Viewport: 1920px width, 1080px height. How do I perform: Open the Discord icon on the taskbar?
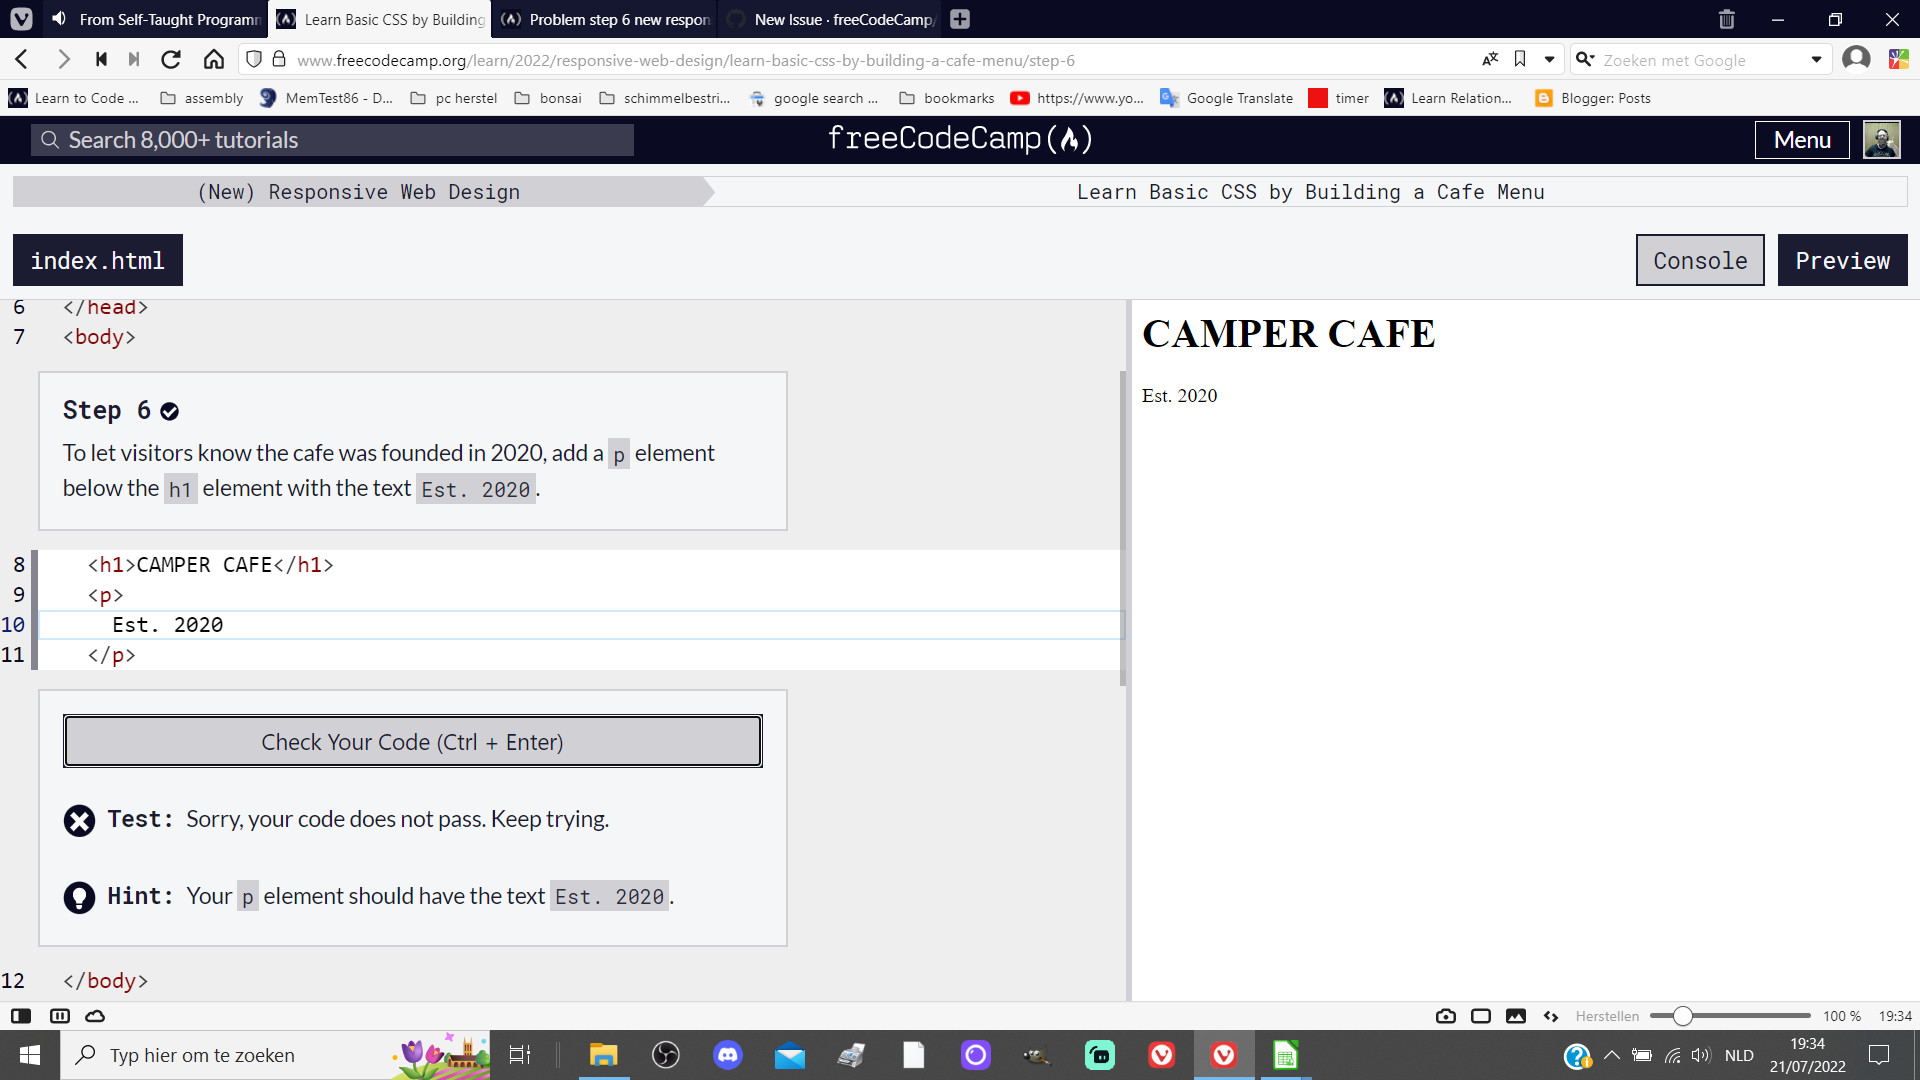tap(727, 1055)
